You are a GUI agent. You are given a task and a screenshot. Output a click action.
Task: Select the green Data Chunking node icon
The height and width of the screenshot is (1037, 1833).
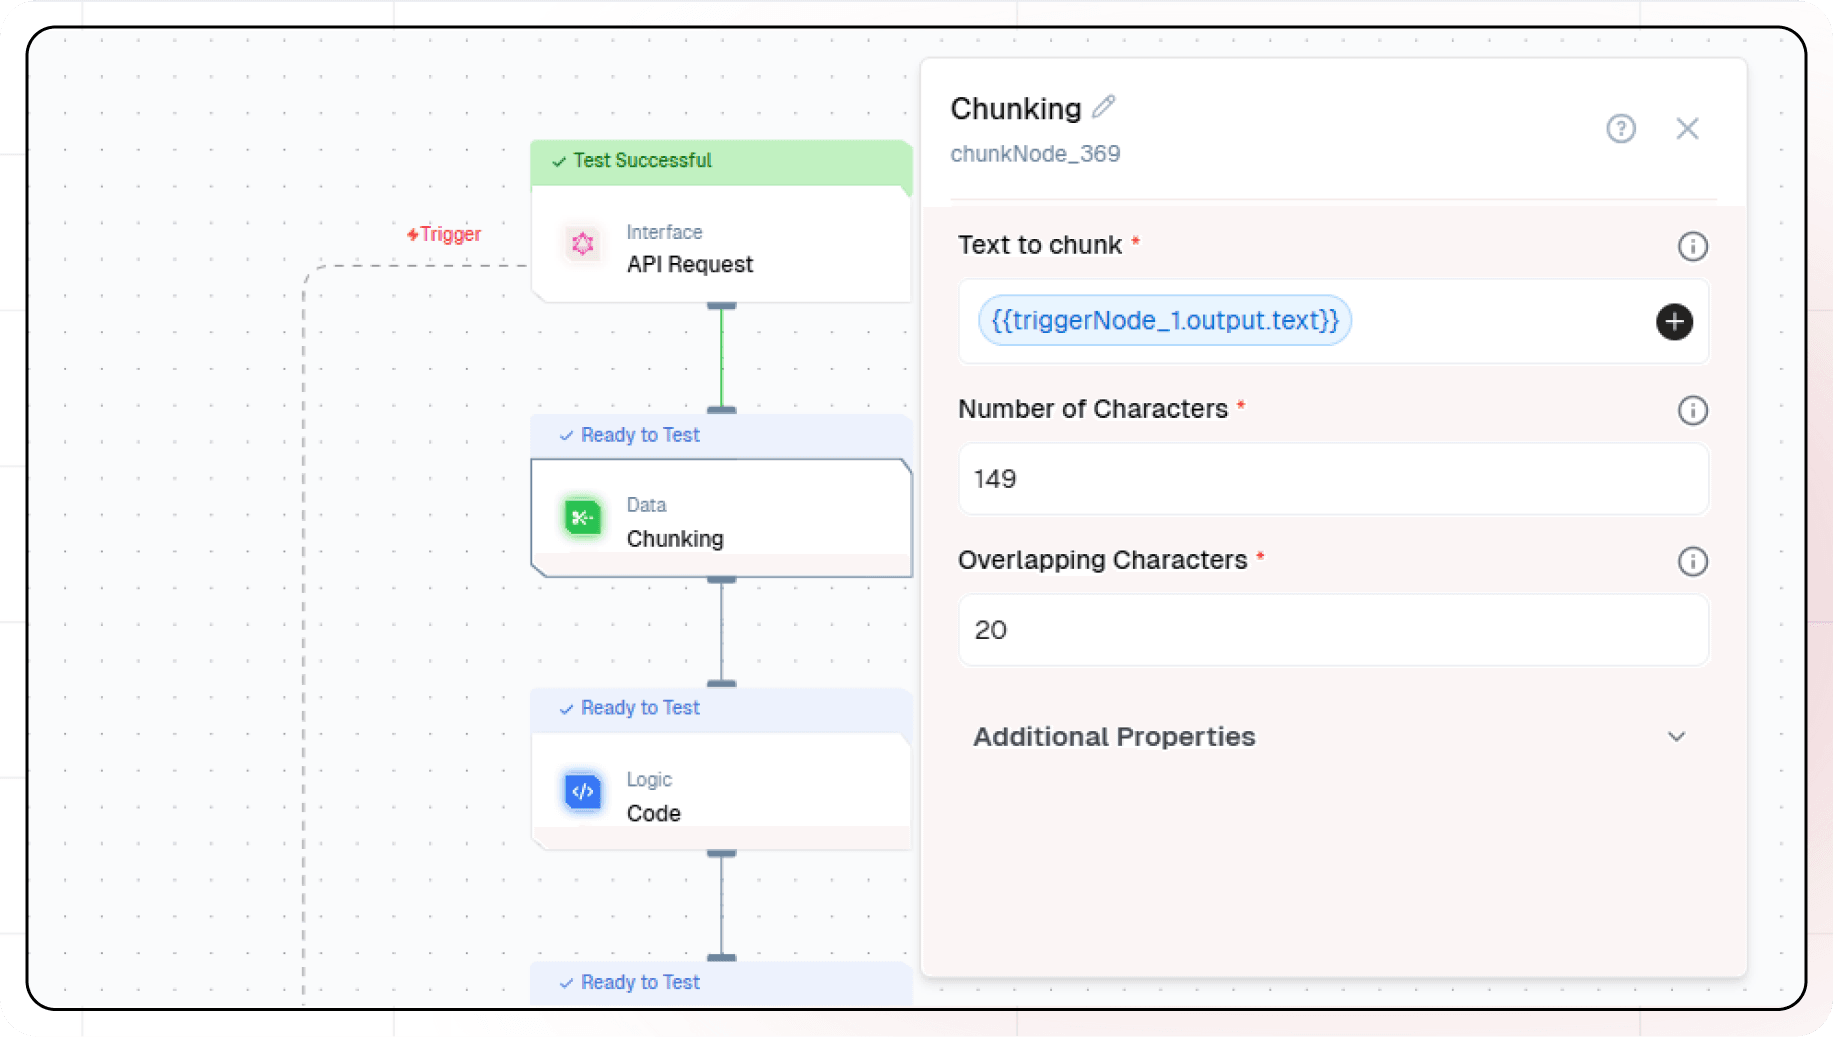(583, 517)
